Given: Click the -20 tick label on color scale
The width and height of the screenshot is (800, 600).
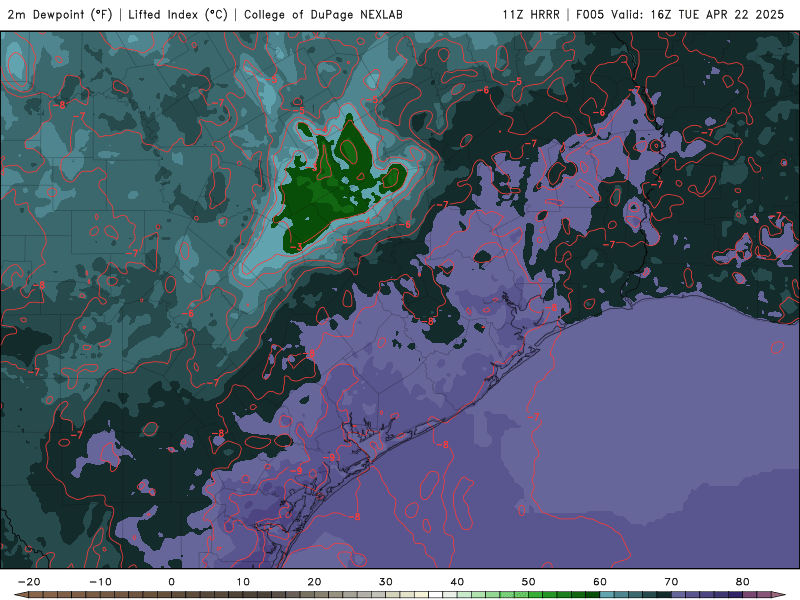Looking at the screenshot, I should (x=29, y=582).
